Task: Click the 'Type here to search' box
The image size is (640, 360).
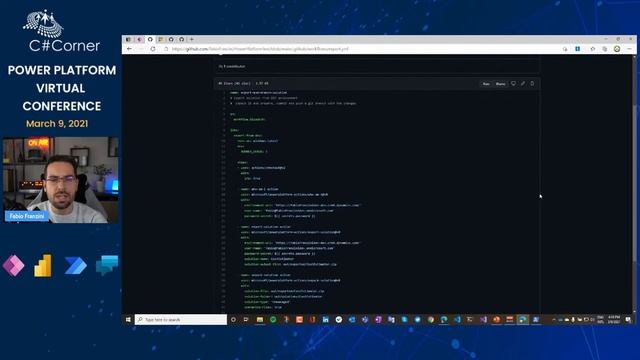Action: click(181, 320)
